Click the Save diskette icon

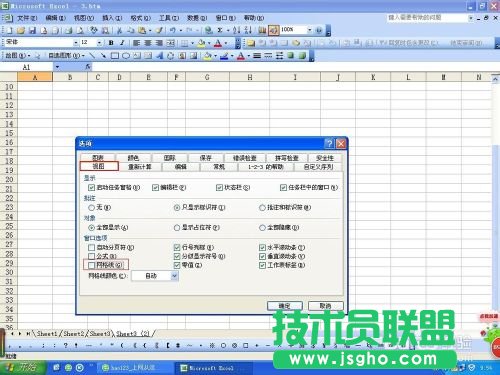click(x=32, y=30)
